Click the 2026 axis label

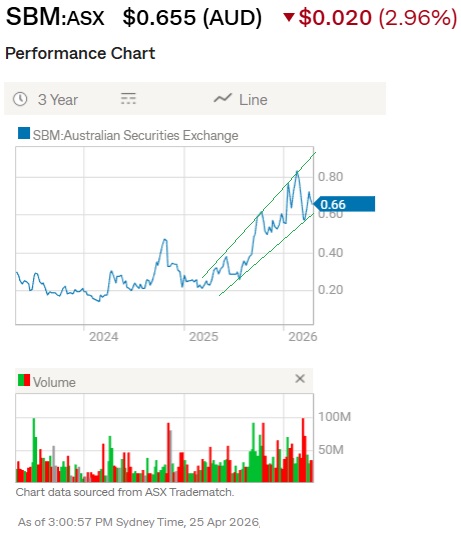click(303, 337)
